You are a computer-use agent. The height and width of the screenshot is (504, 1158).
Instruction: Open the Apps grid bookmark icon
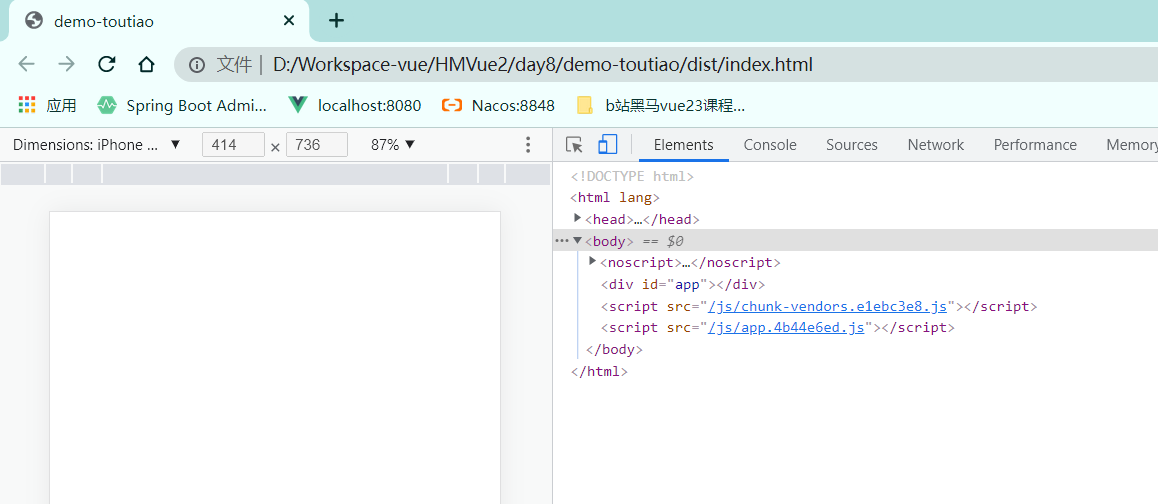27,105
